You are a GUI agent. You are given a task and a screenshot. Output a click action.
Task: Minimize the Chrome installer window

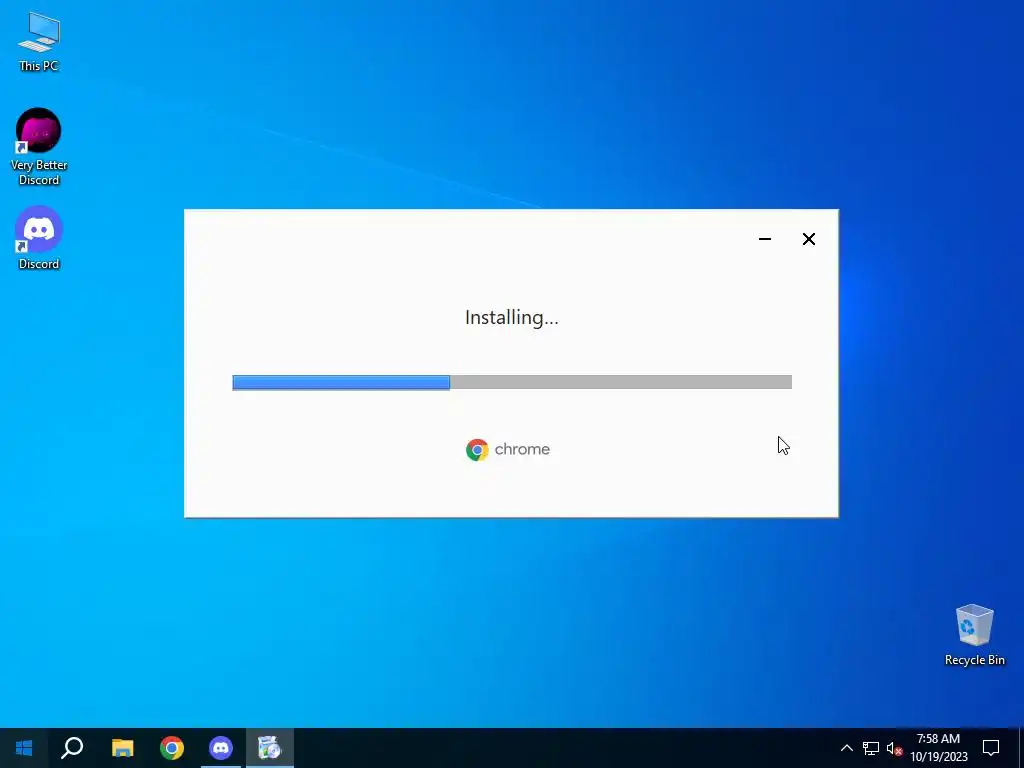point(765,239)
